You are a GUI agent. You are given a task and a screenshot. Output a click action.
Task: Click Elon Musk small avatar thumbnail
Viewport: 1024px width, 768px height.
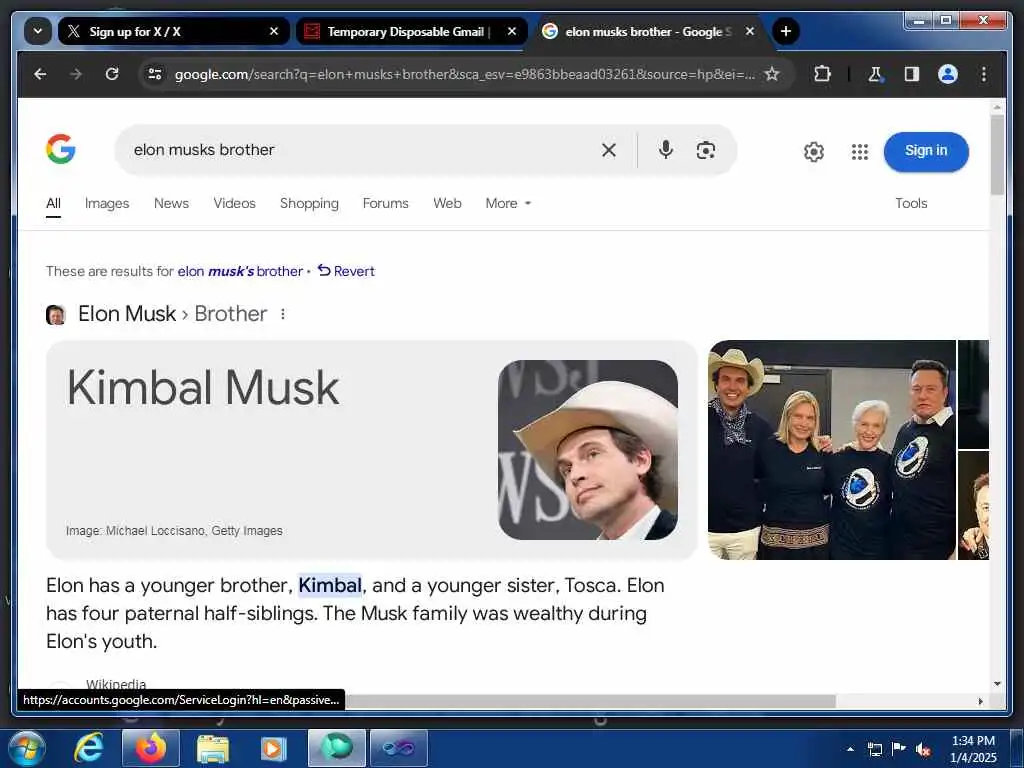[x=56, y=315]
